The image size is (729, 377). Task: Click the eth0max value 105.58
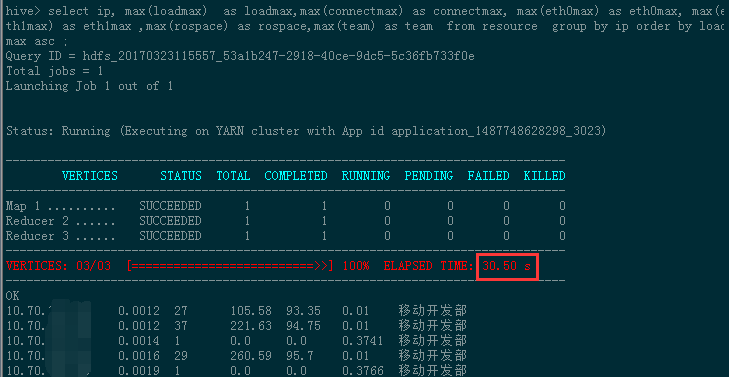[251, 311]
